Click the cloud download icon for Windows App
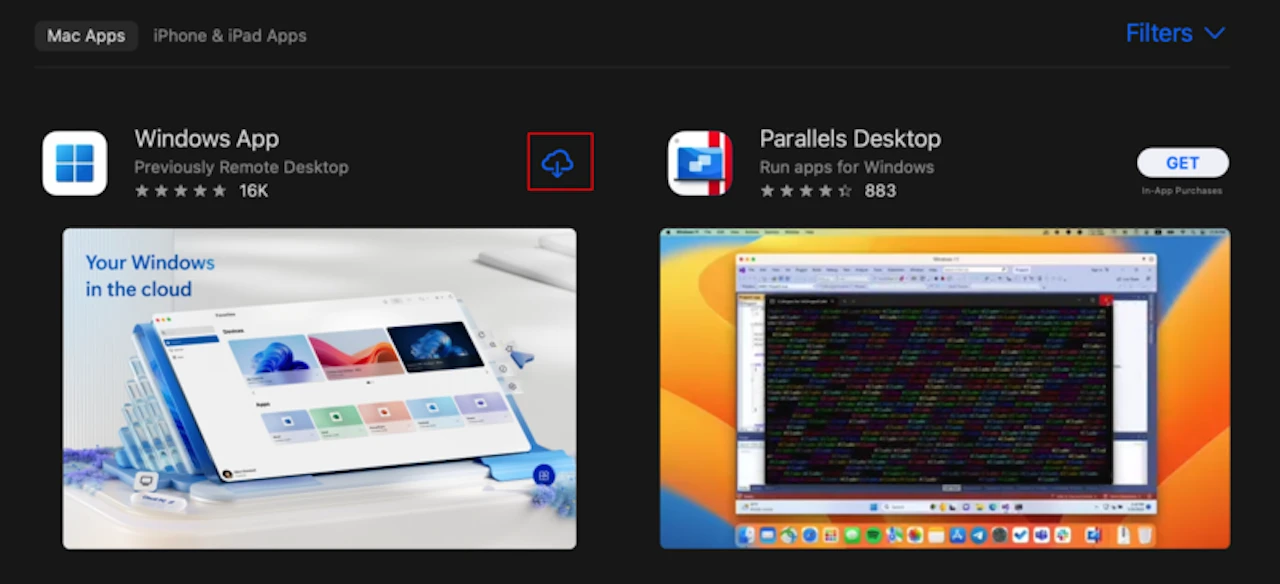Image resolution: width=1280 pixels, height=584 pixels. pos(559,162)
